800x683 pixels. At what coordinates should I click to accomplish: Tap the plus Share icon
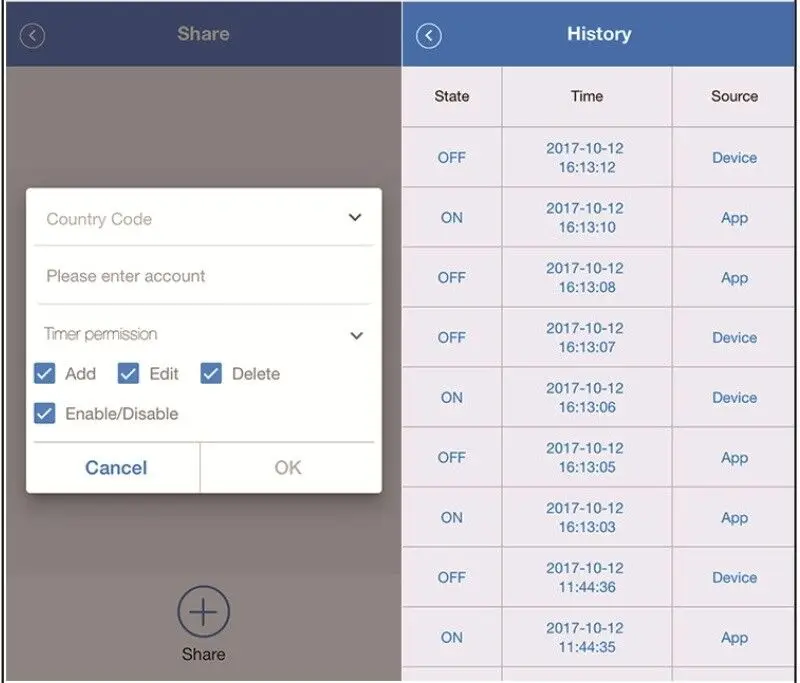coord(204,612)
